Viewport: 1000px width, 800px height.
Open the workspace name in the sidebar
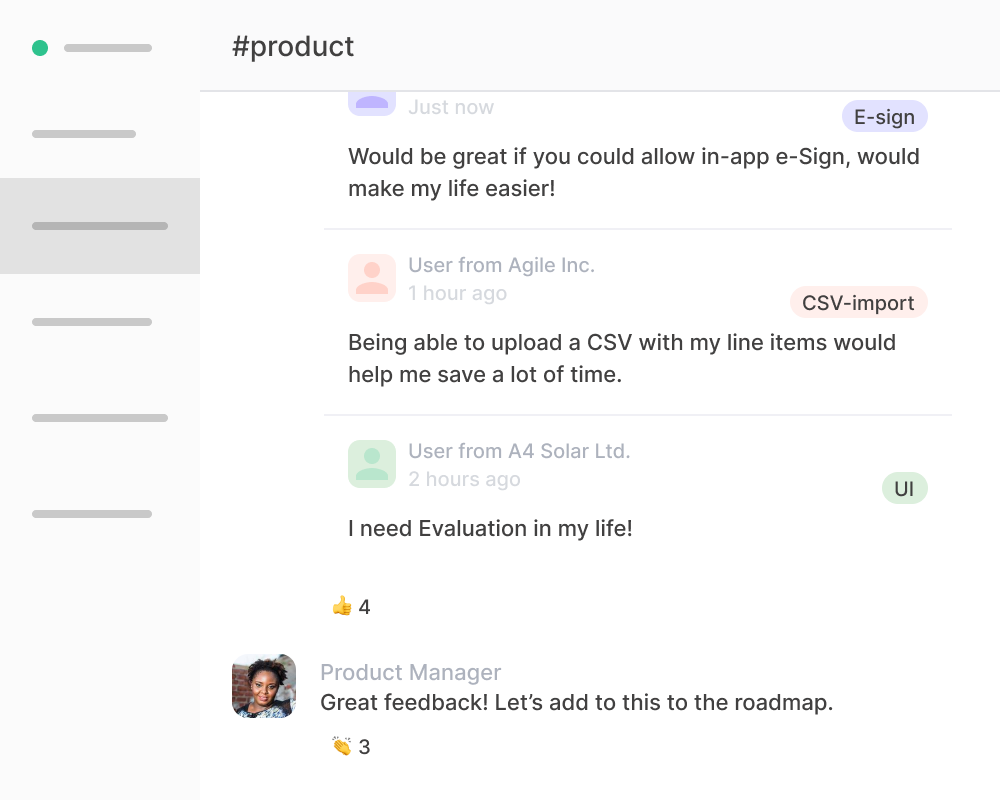pos(108,48)
